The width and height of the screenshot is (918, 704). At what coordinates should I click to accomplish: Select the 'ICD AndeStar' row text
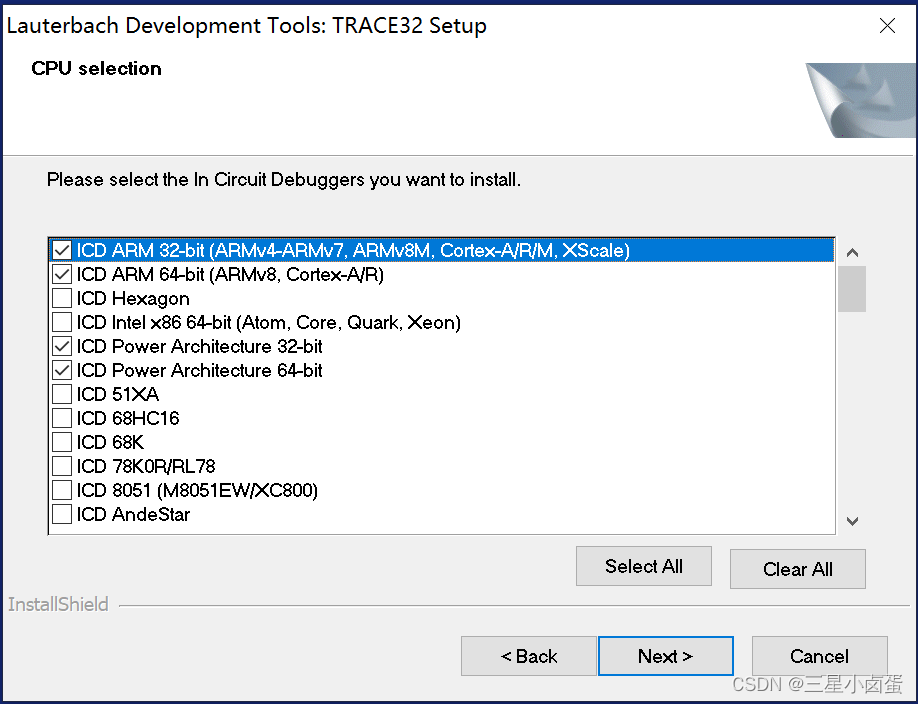tap(133, 514)
